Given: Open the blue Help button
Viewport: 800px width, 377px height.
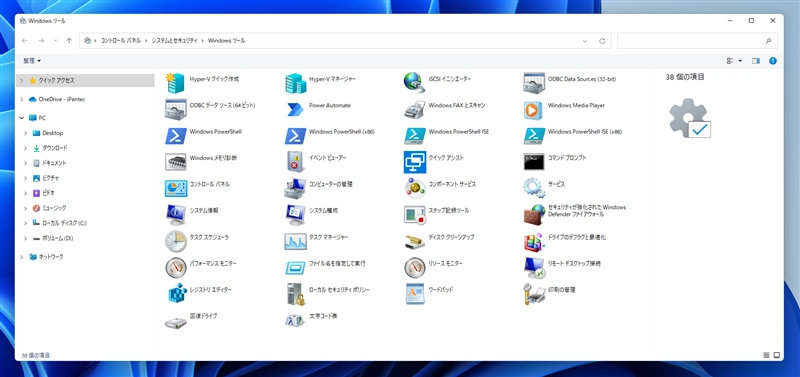Looking at the screenshot, I should coord(773,61).
